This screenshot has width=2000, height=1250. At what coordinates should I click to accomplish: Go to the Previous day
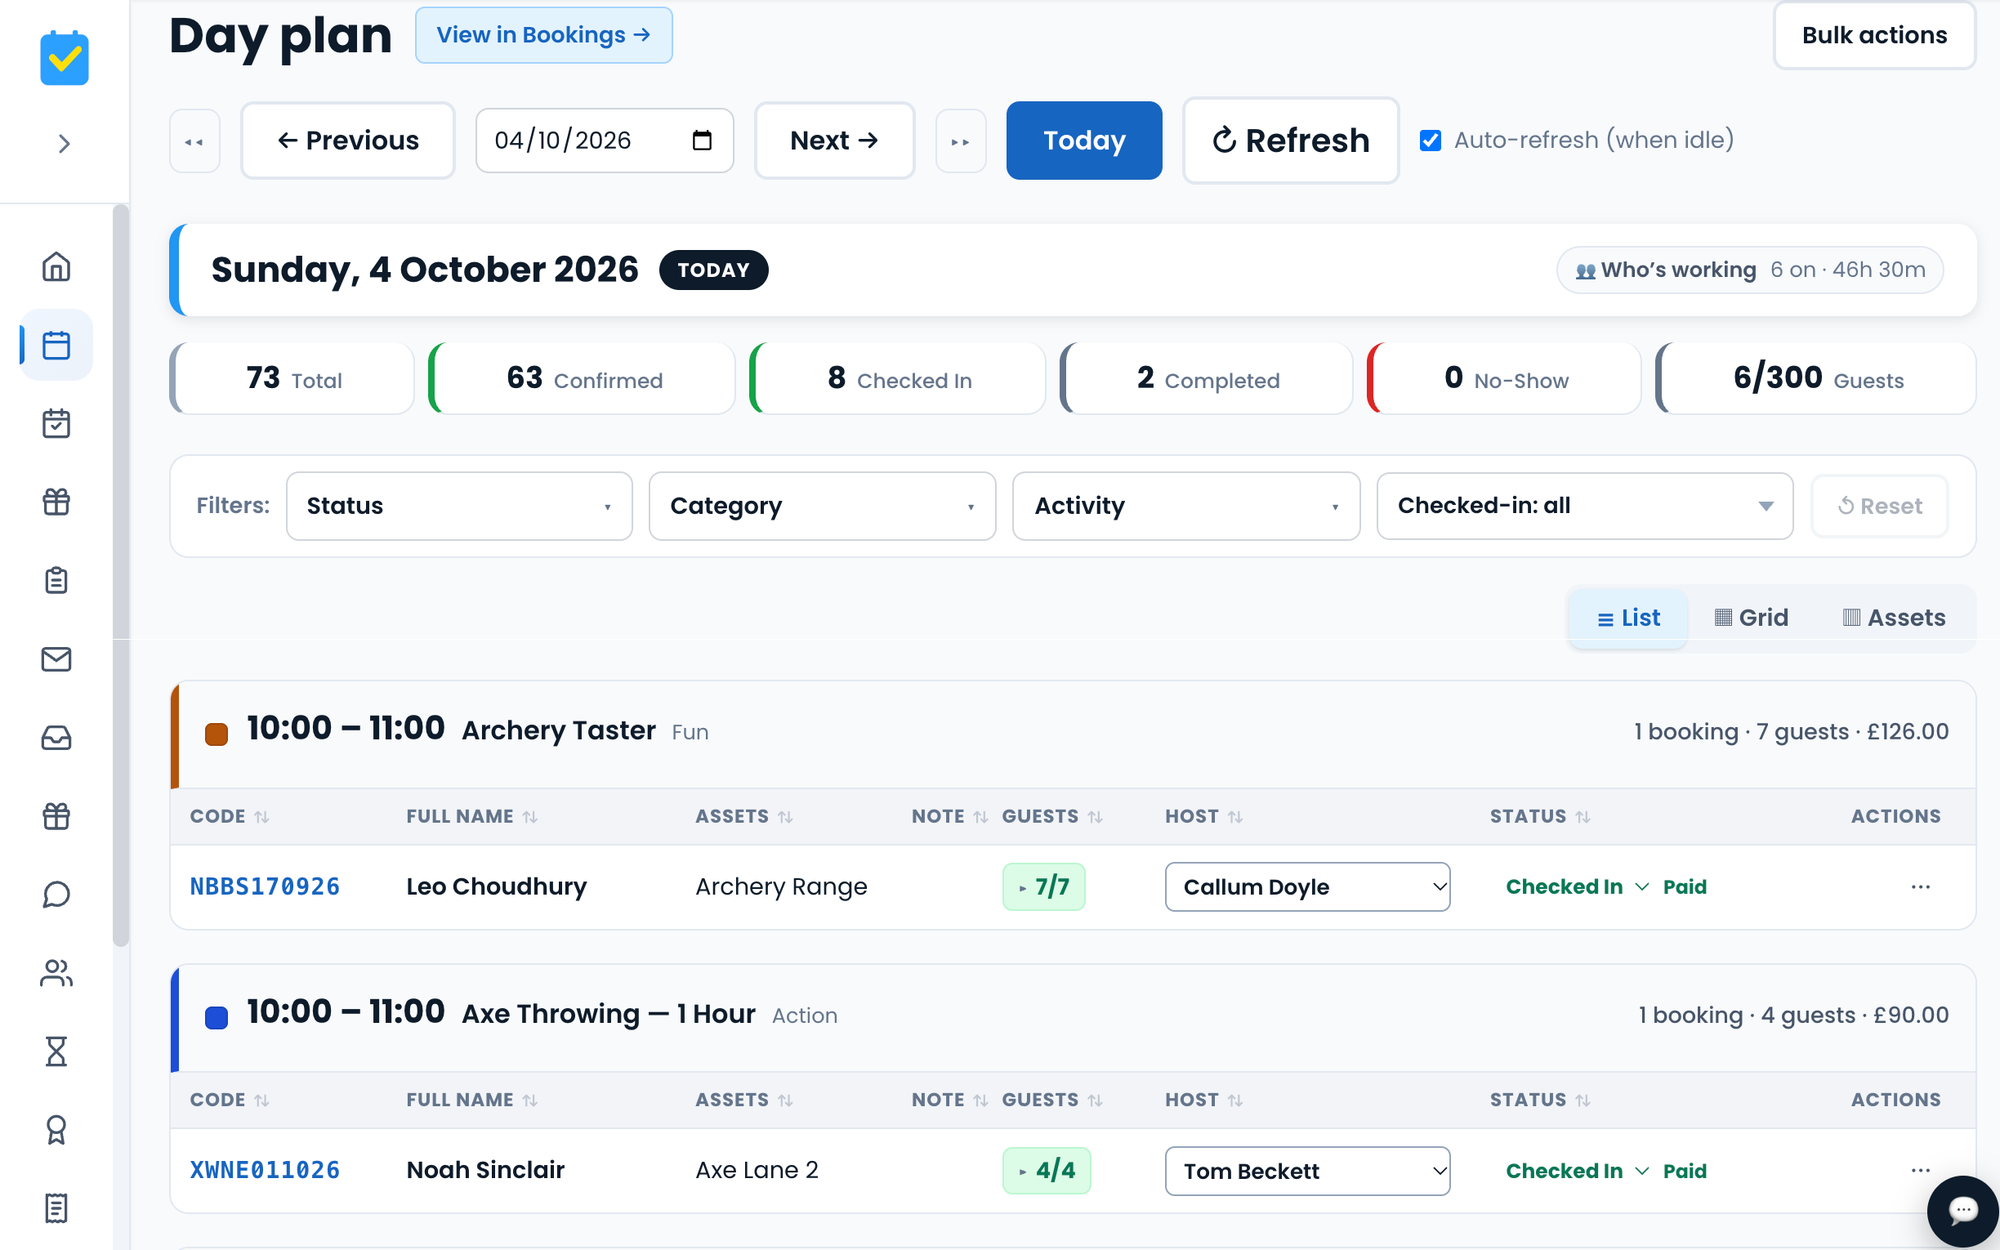[348, 141]
